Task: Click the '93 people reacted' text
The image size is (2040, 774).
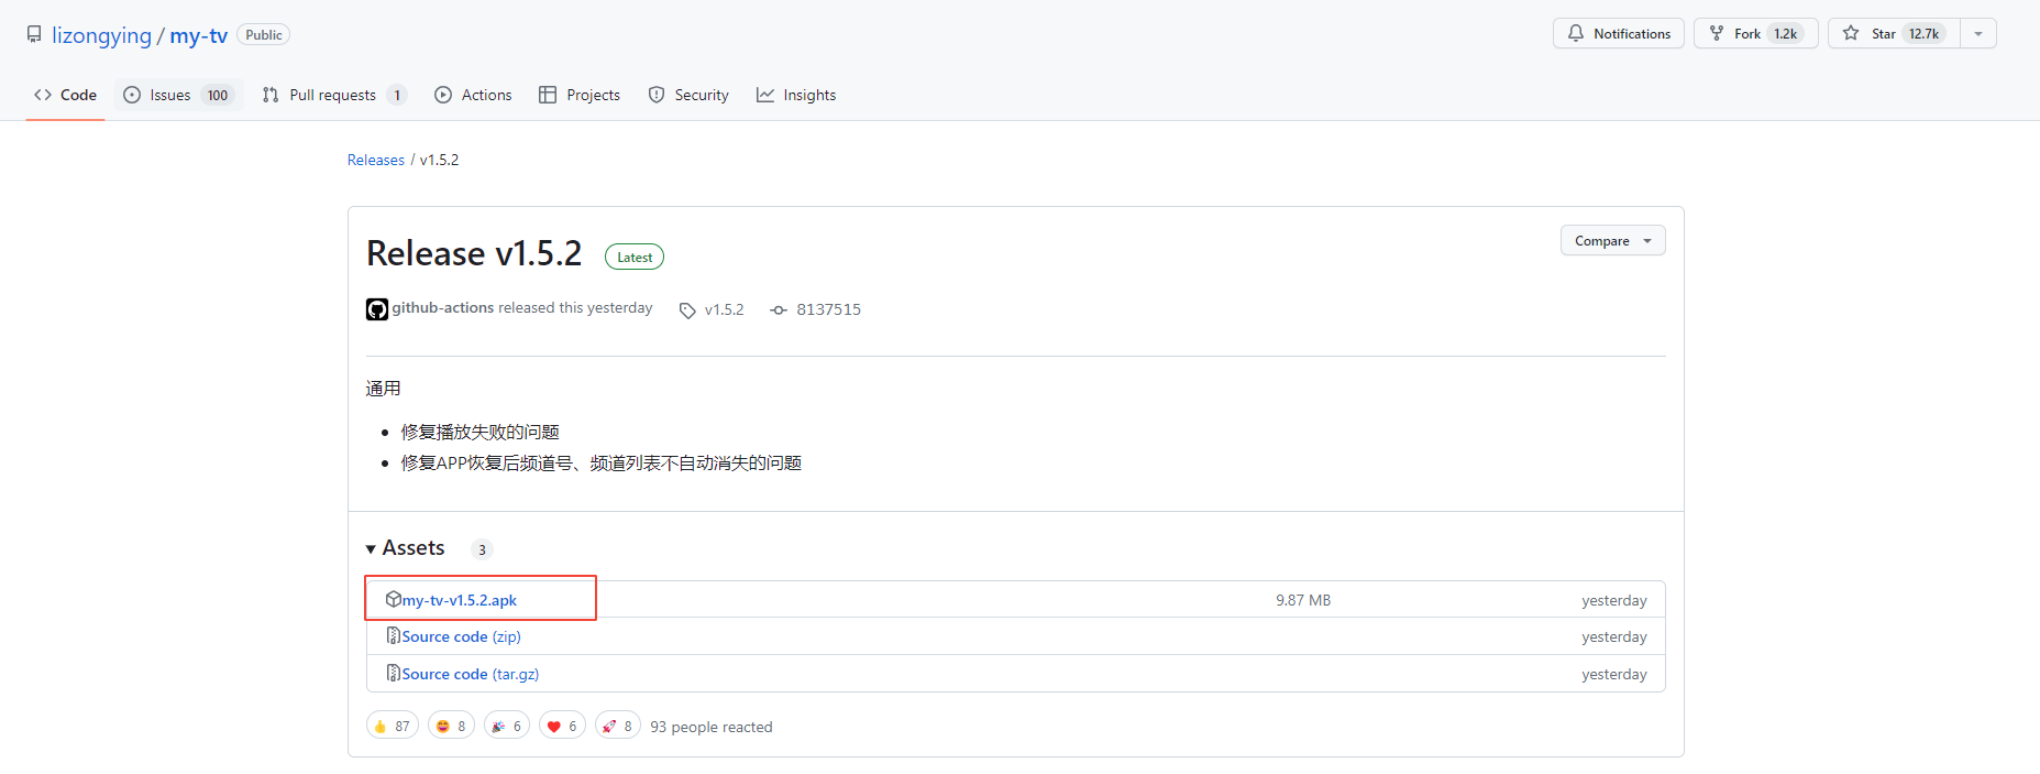Action: click(711, 727)
